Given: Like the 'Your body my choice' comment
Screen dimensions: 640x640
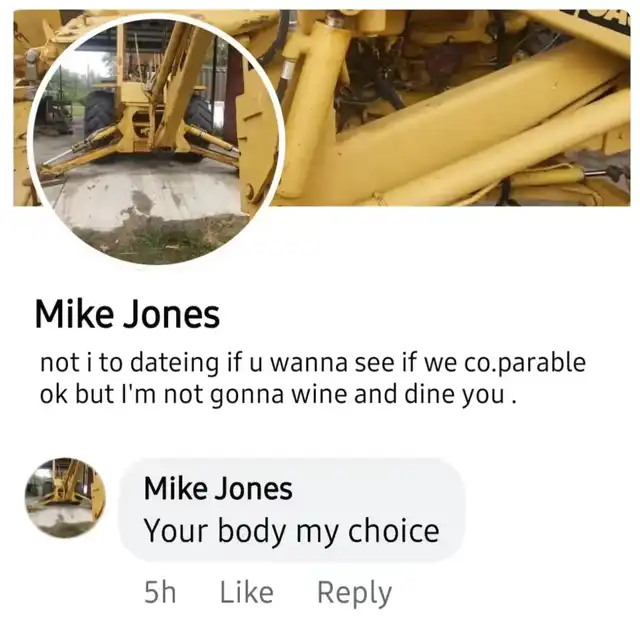Looking at the screenshot, I should (247, 592).
